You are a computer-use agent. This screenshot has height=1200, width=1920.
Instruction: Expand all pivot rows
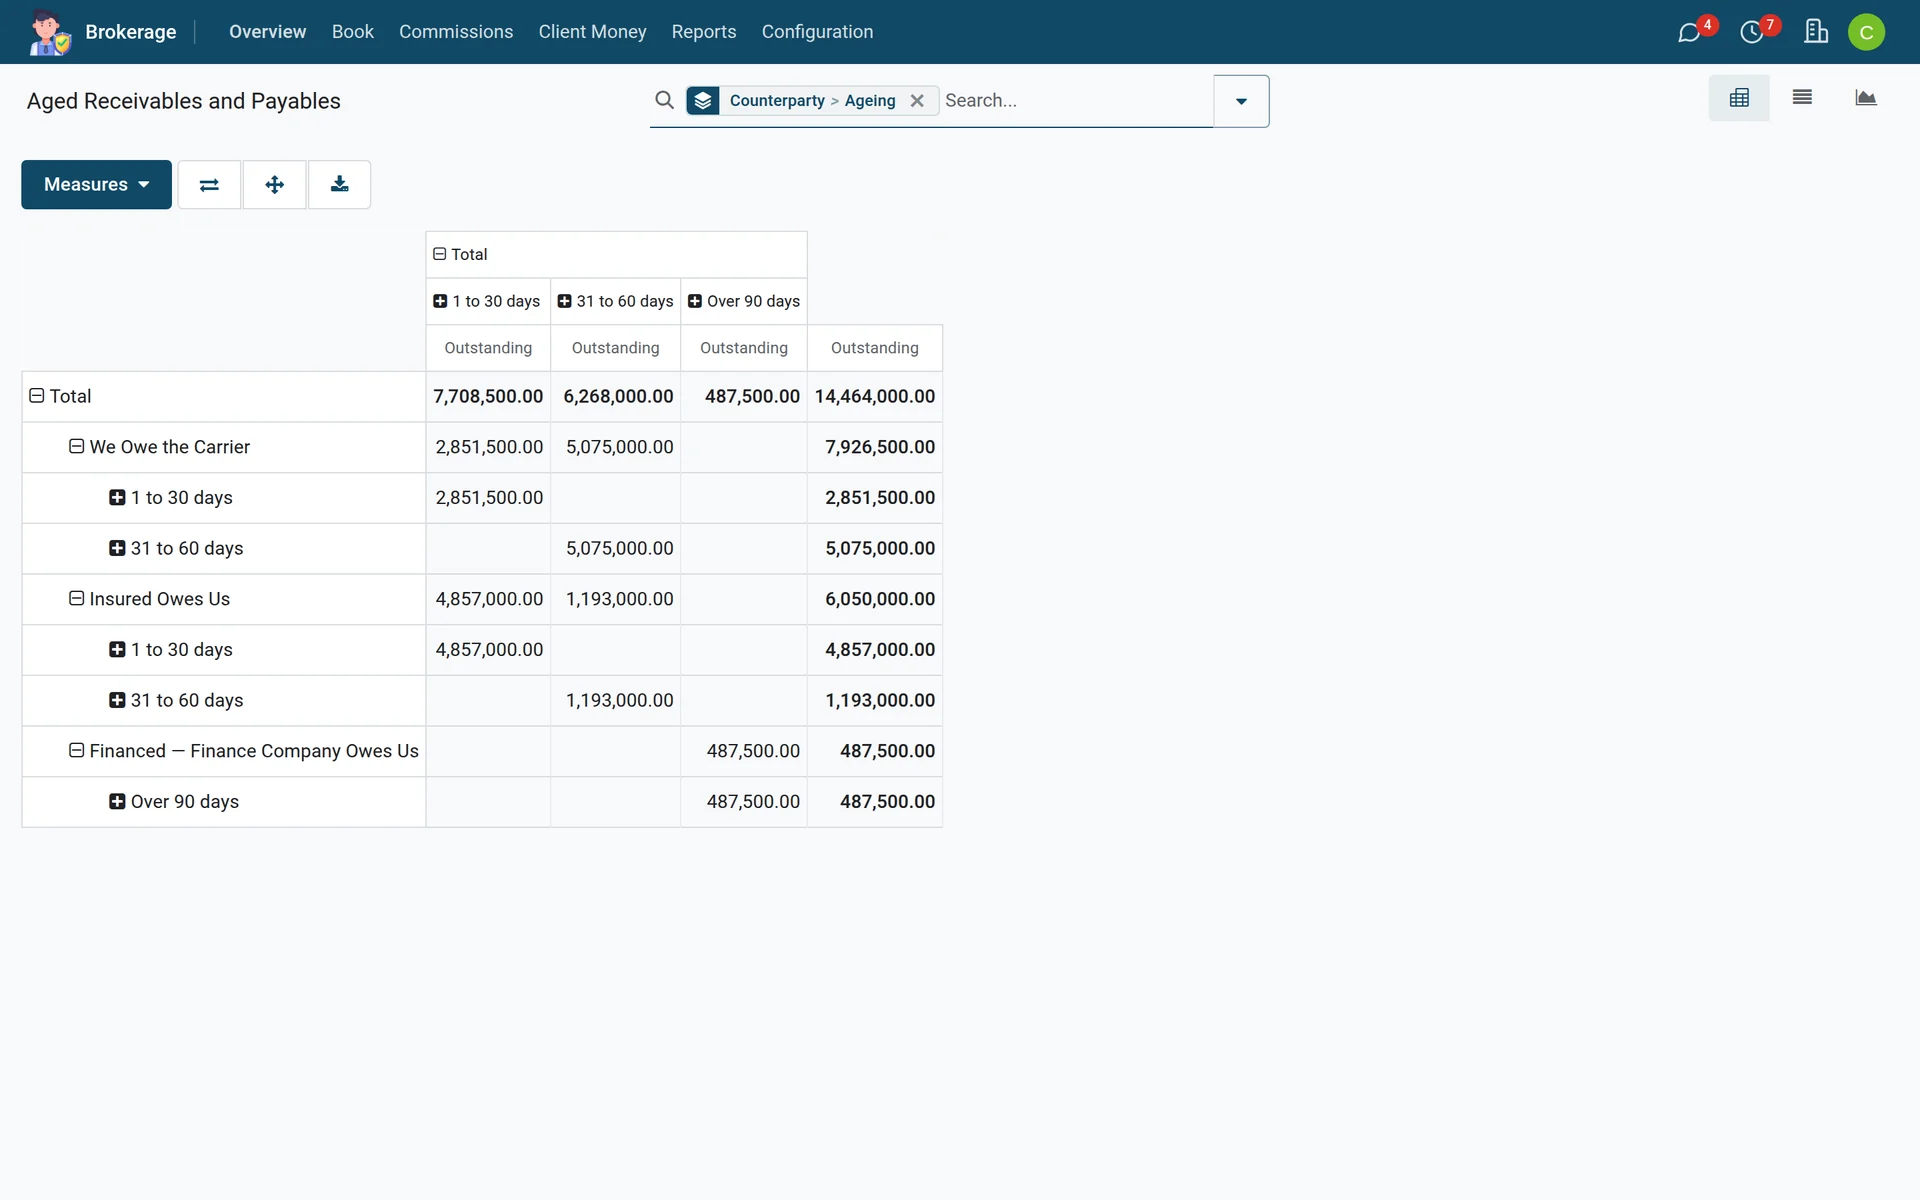274,184
